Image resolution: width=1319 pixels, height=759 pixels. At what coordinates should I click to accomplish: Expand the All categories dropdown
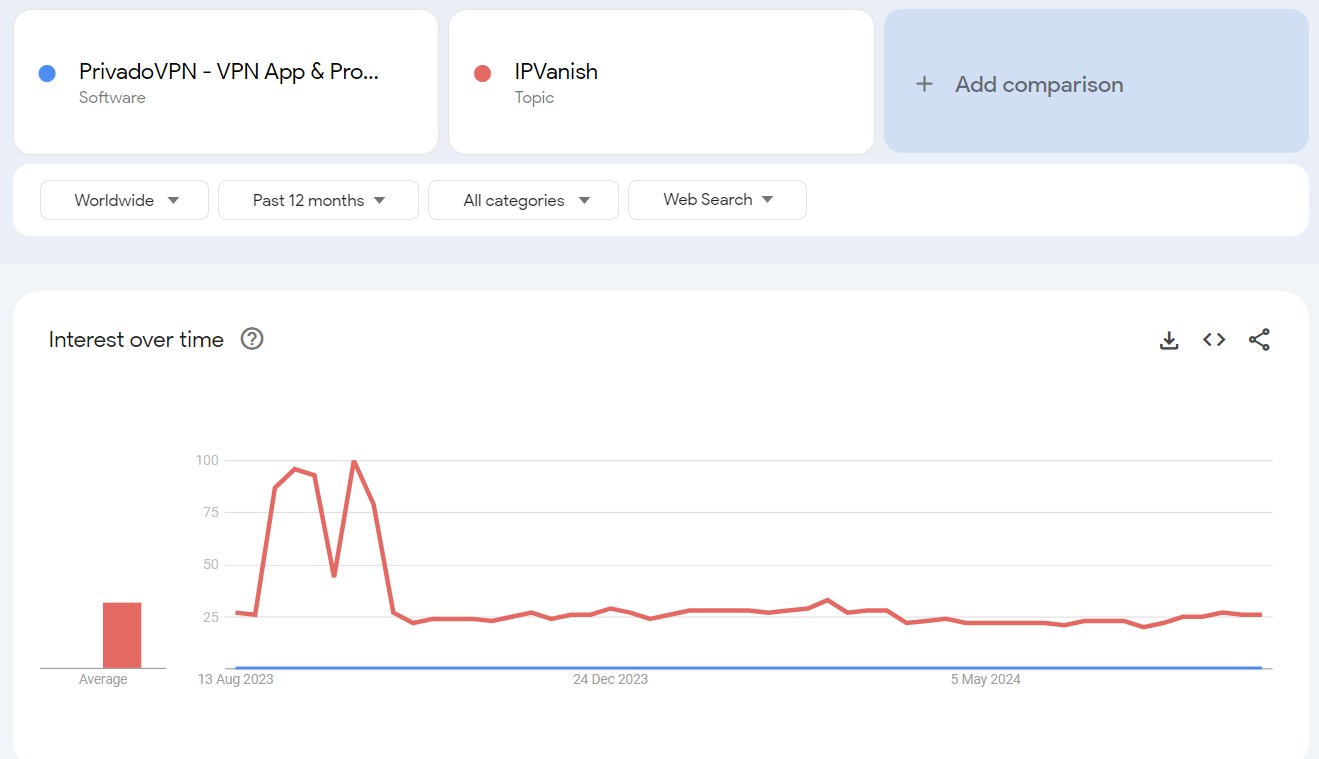point(523,200)
